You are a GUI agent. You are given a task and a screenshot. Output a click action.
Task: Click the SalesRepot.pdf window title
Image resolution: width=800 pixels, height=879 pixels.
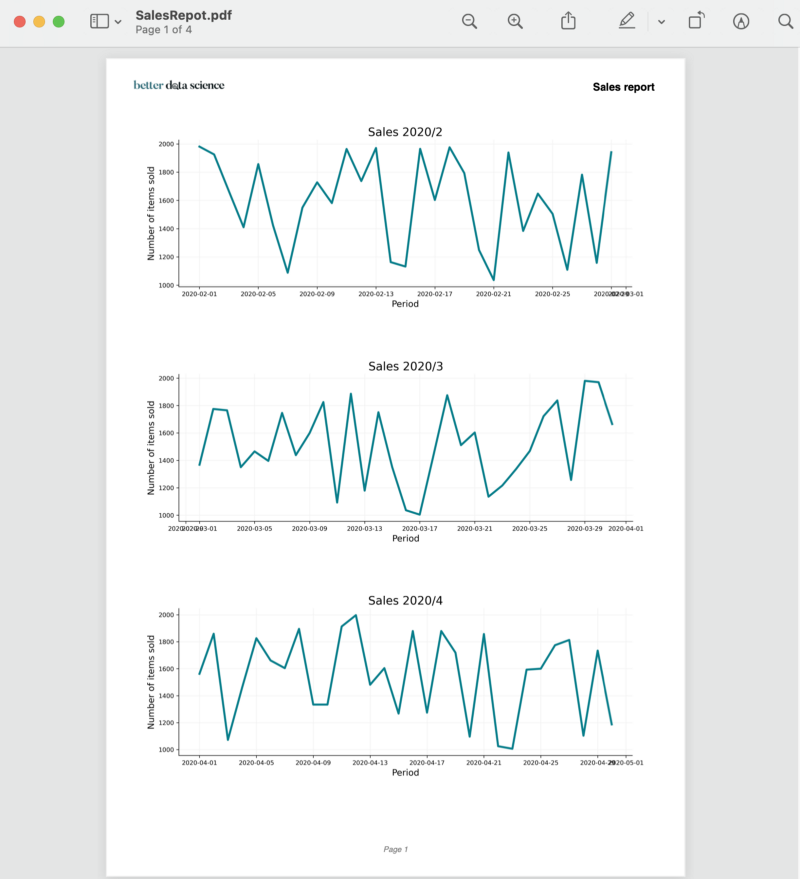point(184,15)
